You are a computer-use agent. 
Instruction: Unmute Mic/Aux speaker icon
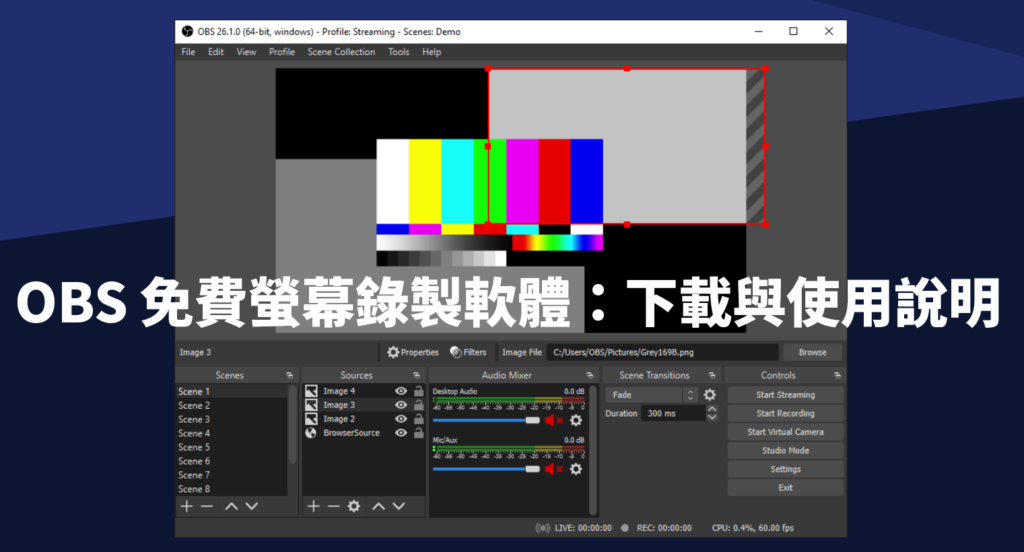553,469
